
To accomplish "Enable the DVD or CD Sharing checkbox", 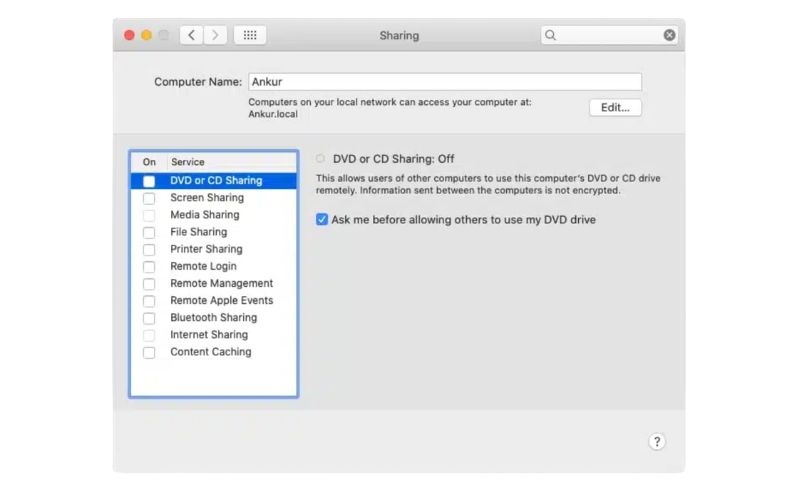I will tap(149, 181).
